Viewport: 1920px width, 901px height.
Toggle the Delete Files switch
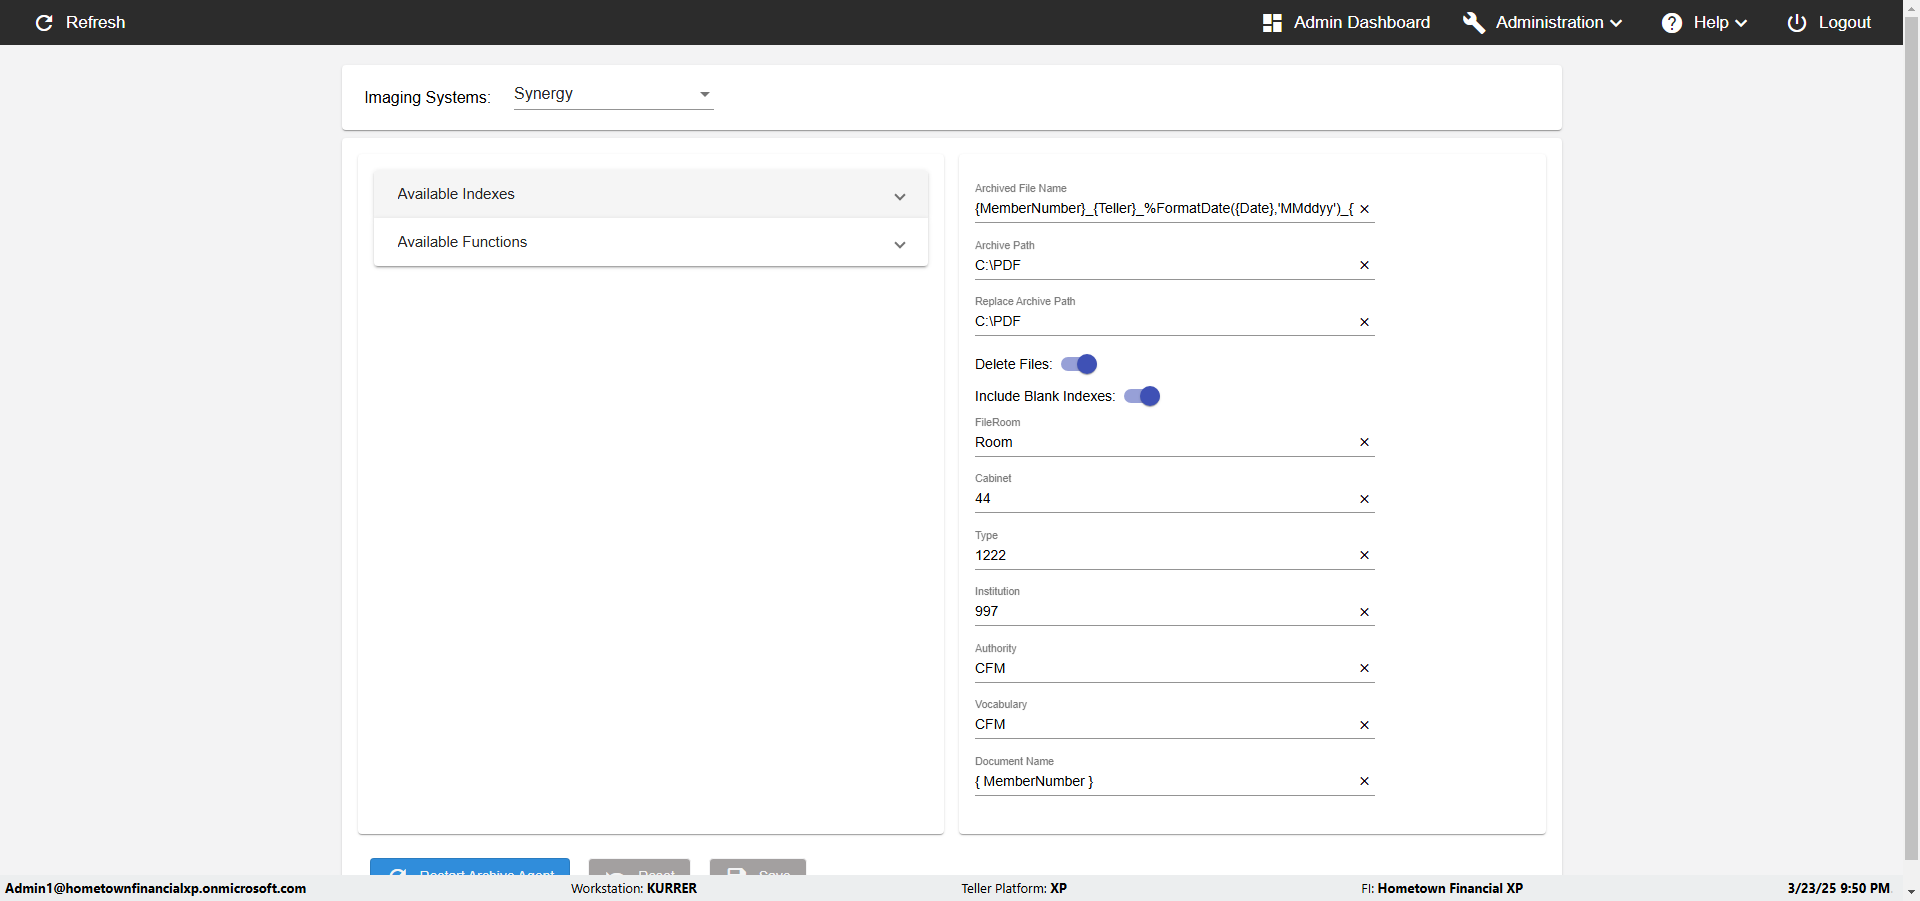[x=1079, y=364]
